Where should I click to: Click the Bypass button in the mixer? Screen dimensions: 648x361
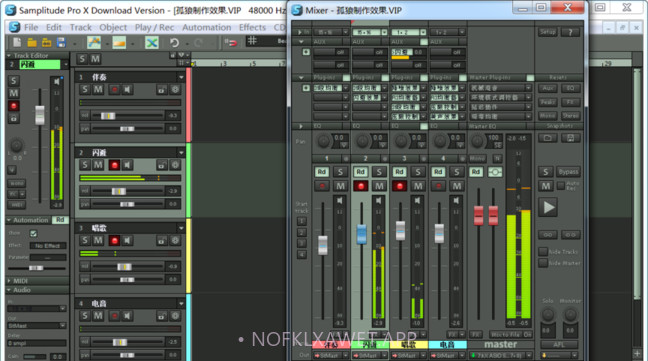click(568, 172)
